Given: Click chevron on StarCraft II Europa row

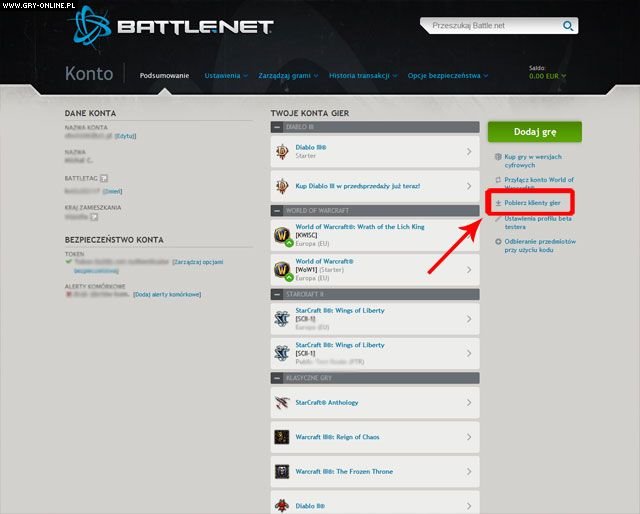Looking at the screenshot, I should tap(469, 319).
